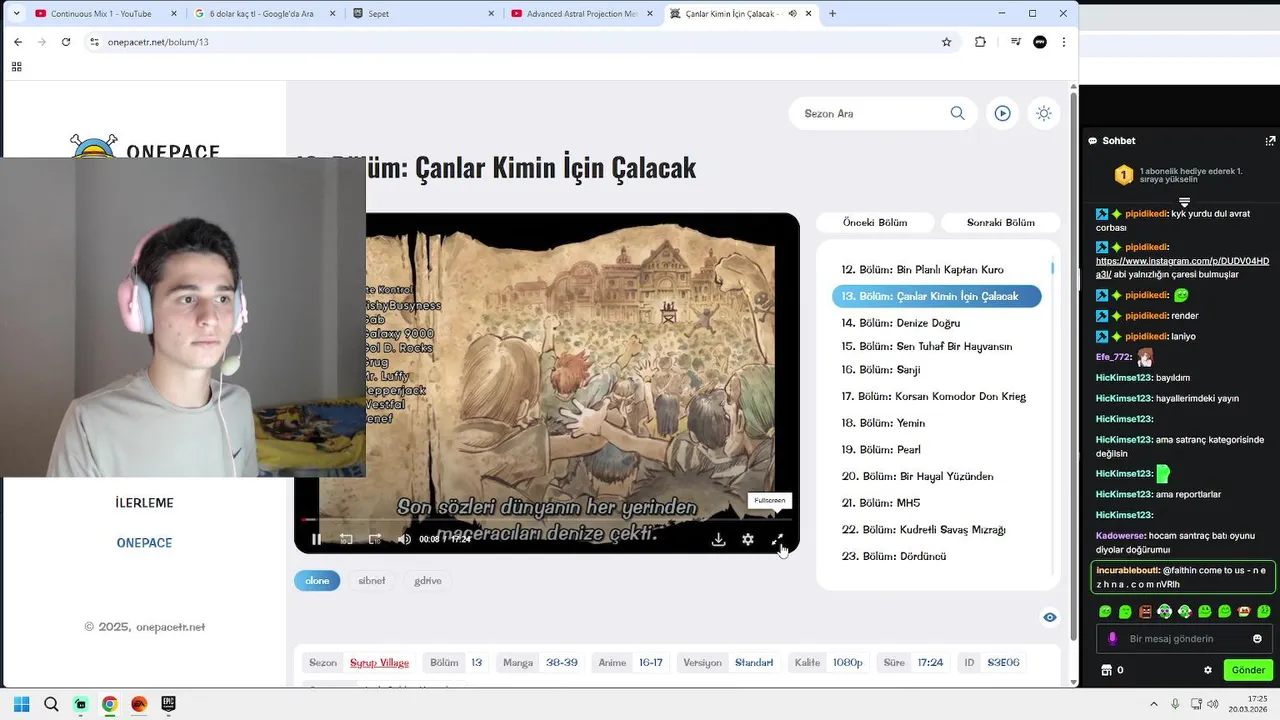Toggle the blue eye visibility icon

[x=1050, y=617]
